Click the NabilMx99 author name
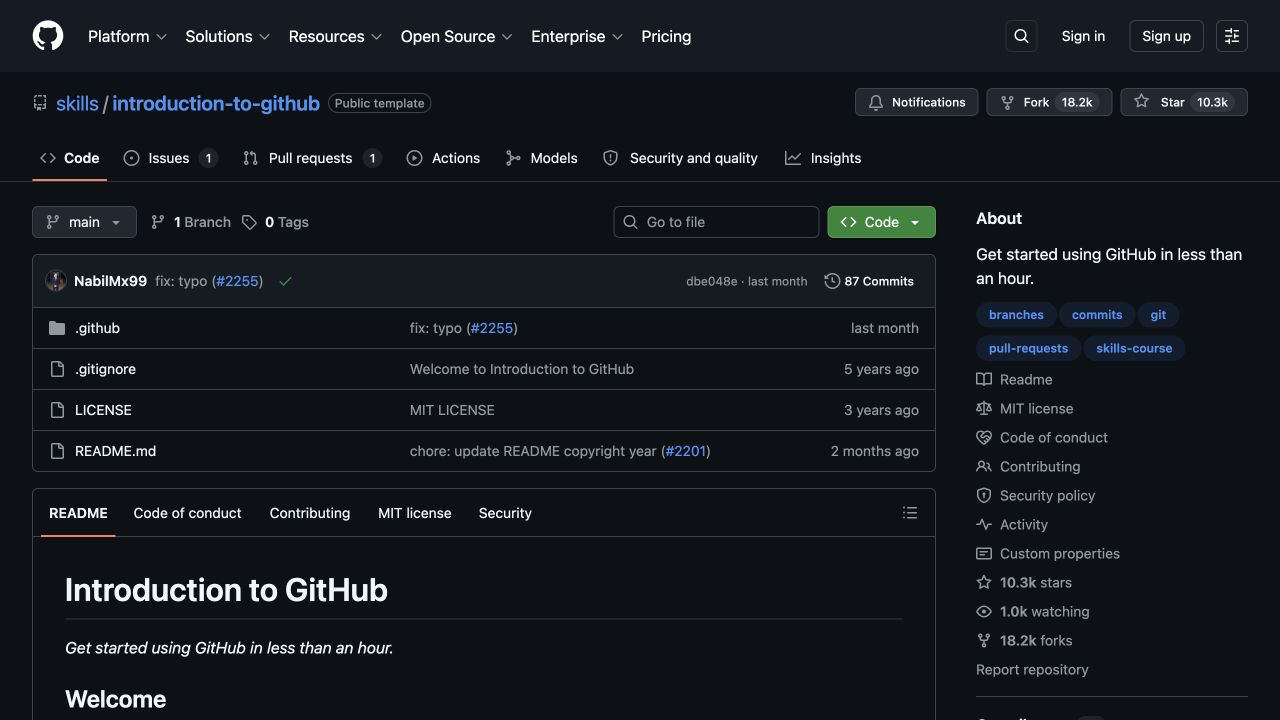 pyautogui.click(x=110, y=281)
